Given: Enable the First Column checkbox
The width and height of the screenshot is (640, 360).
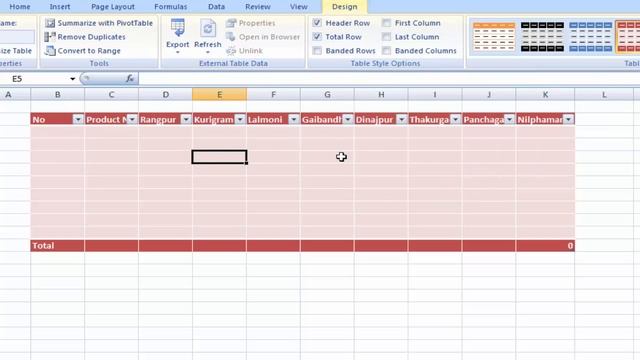Looking at the screenshot, I should click(x=386, y=23).
